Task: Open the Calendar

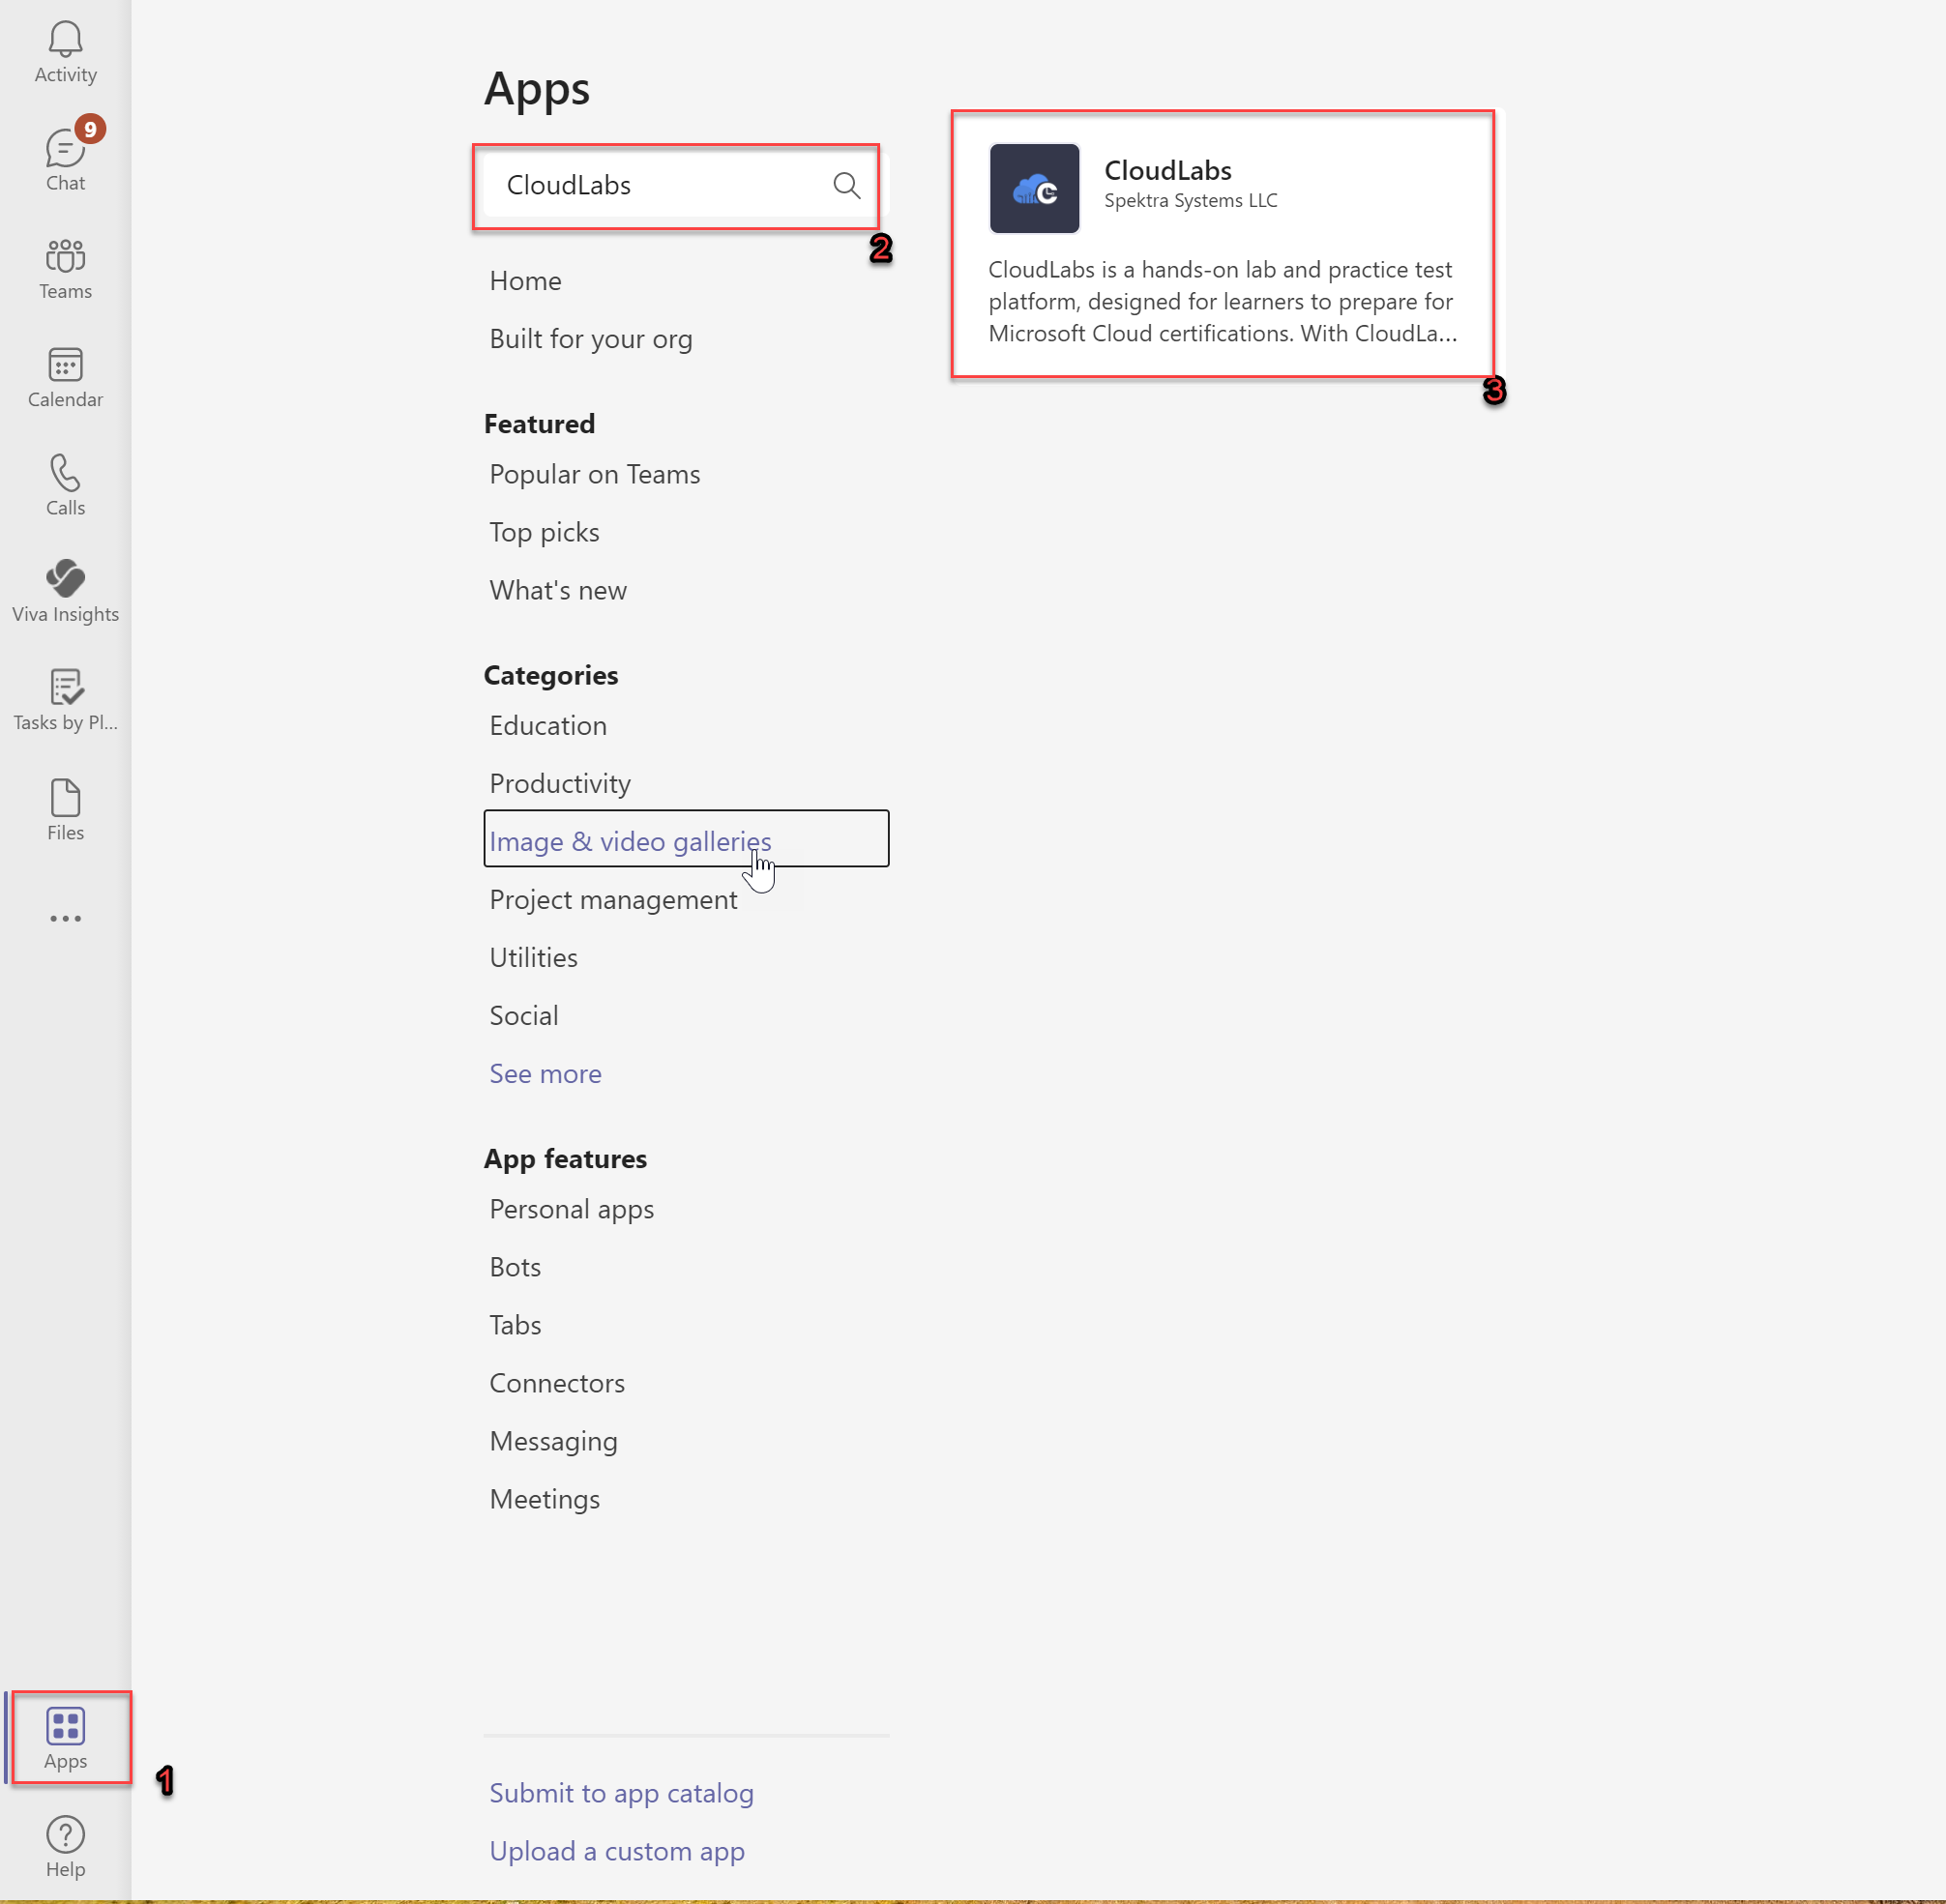Action: (x=65, y=377)
